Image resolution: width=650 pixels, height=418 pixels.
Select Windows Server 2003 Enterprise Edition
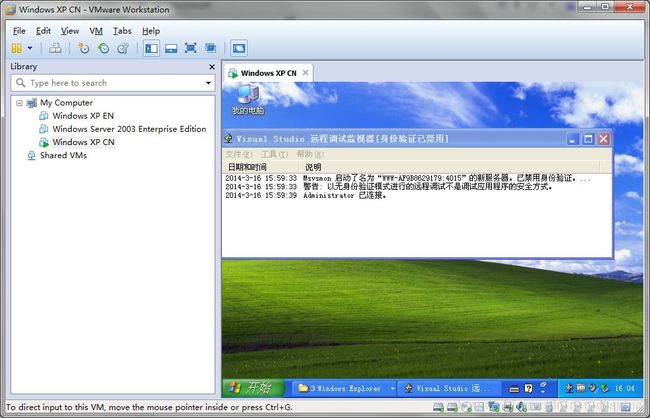tap(129, 129)
